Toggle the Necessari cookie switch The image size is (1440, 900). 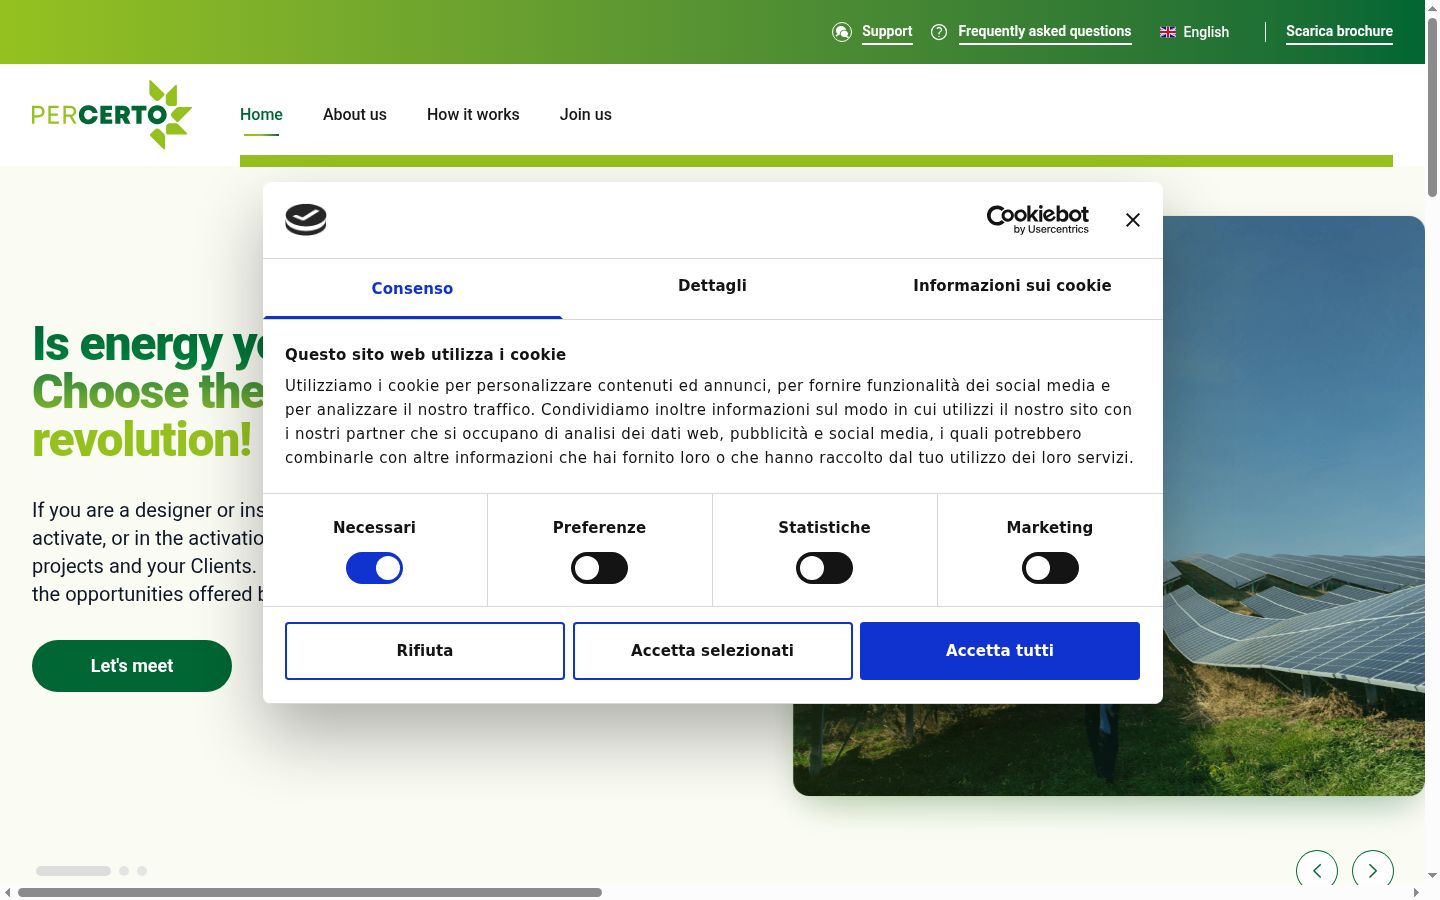[x=374, y=568]
